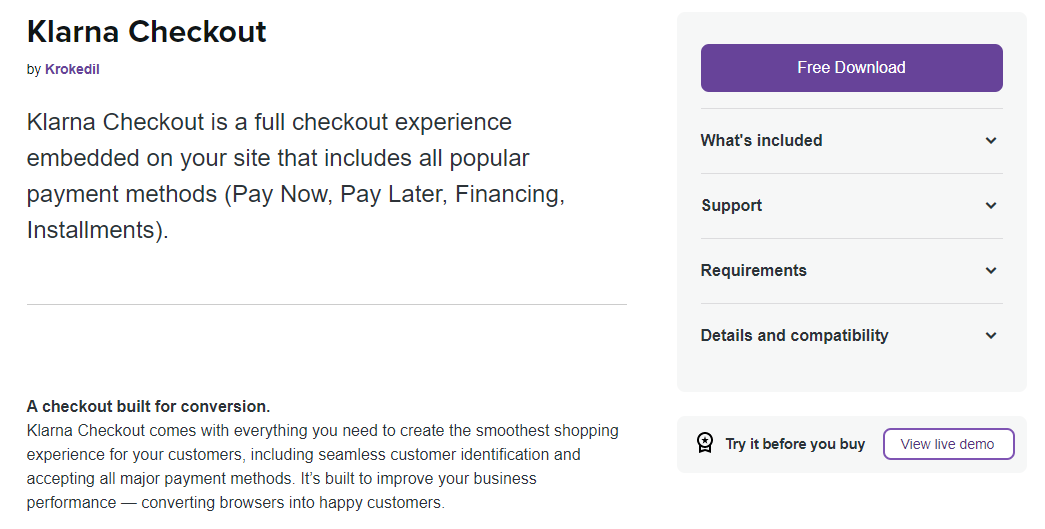Click the chevron next to Details and compatibility

[x=991, y=336]
